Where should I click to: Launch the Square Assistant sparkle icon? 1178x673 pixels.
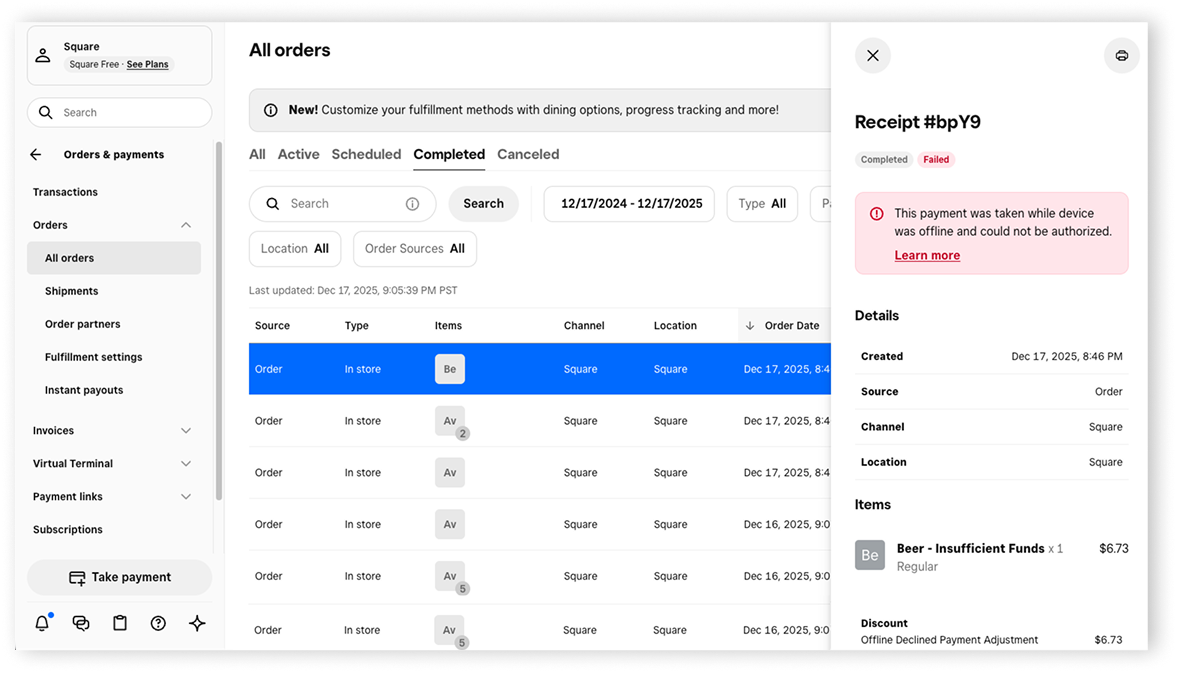point(197,622)
